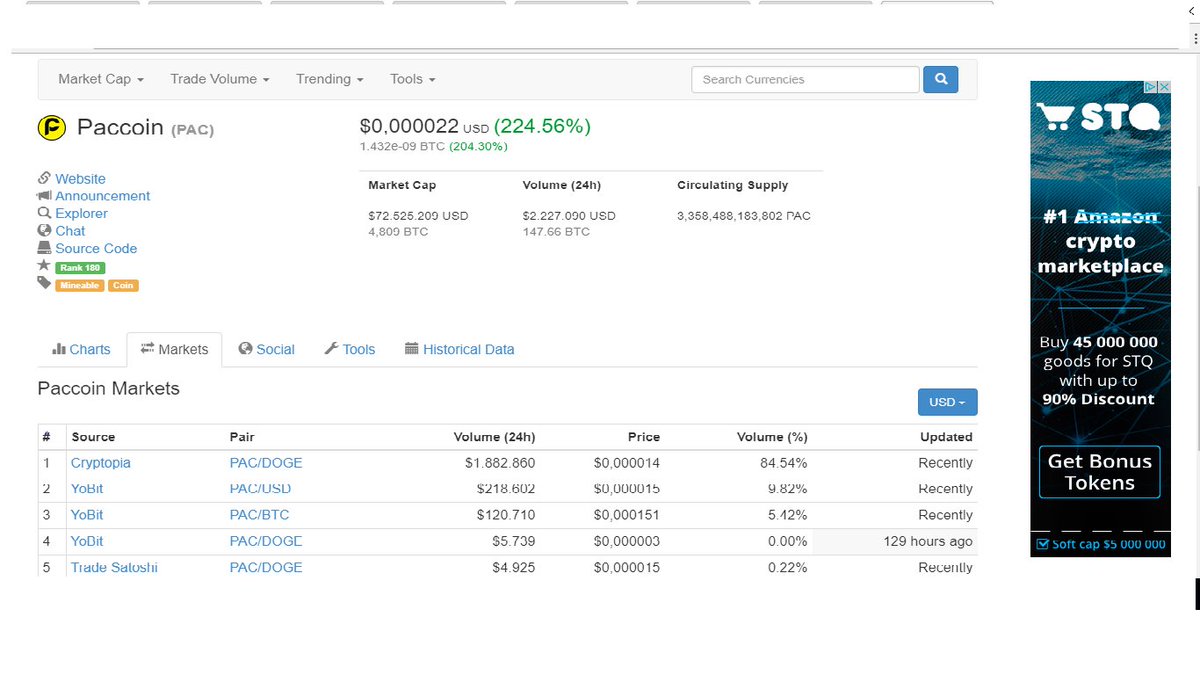This screenshot has height=675, width=1200.
Task: Click the $2.227.090 USD volume value
Action: 569,216
